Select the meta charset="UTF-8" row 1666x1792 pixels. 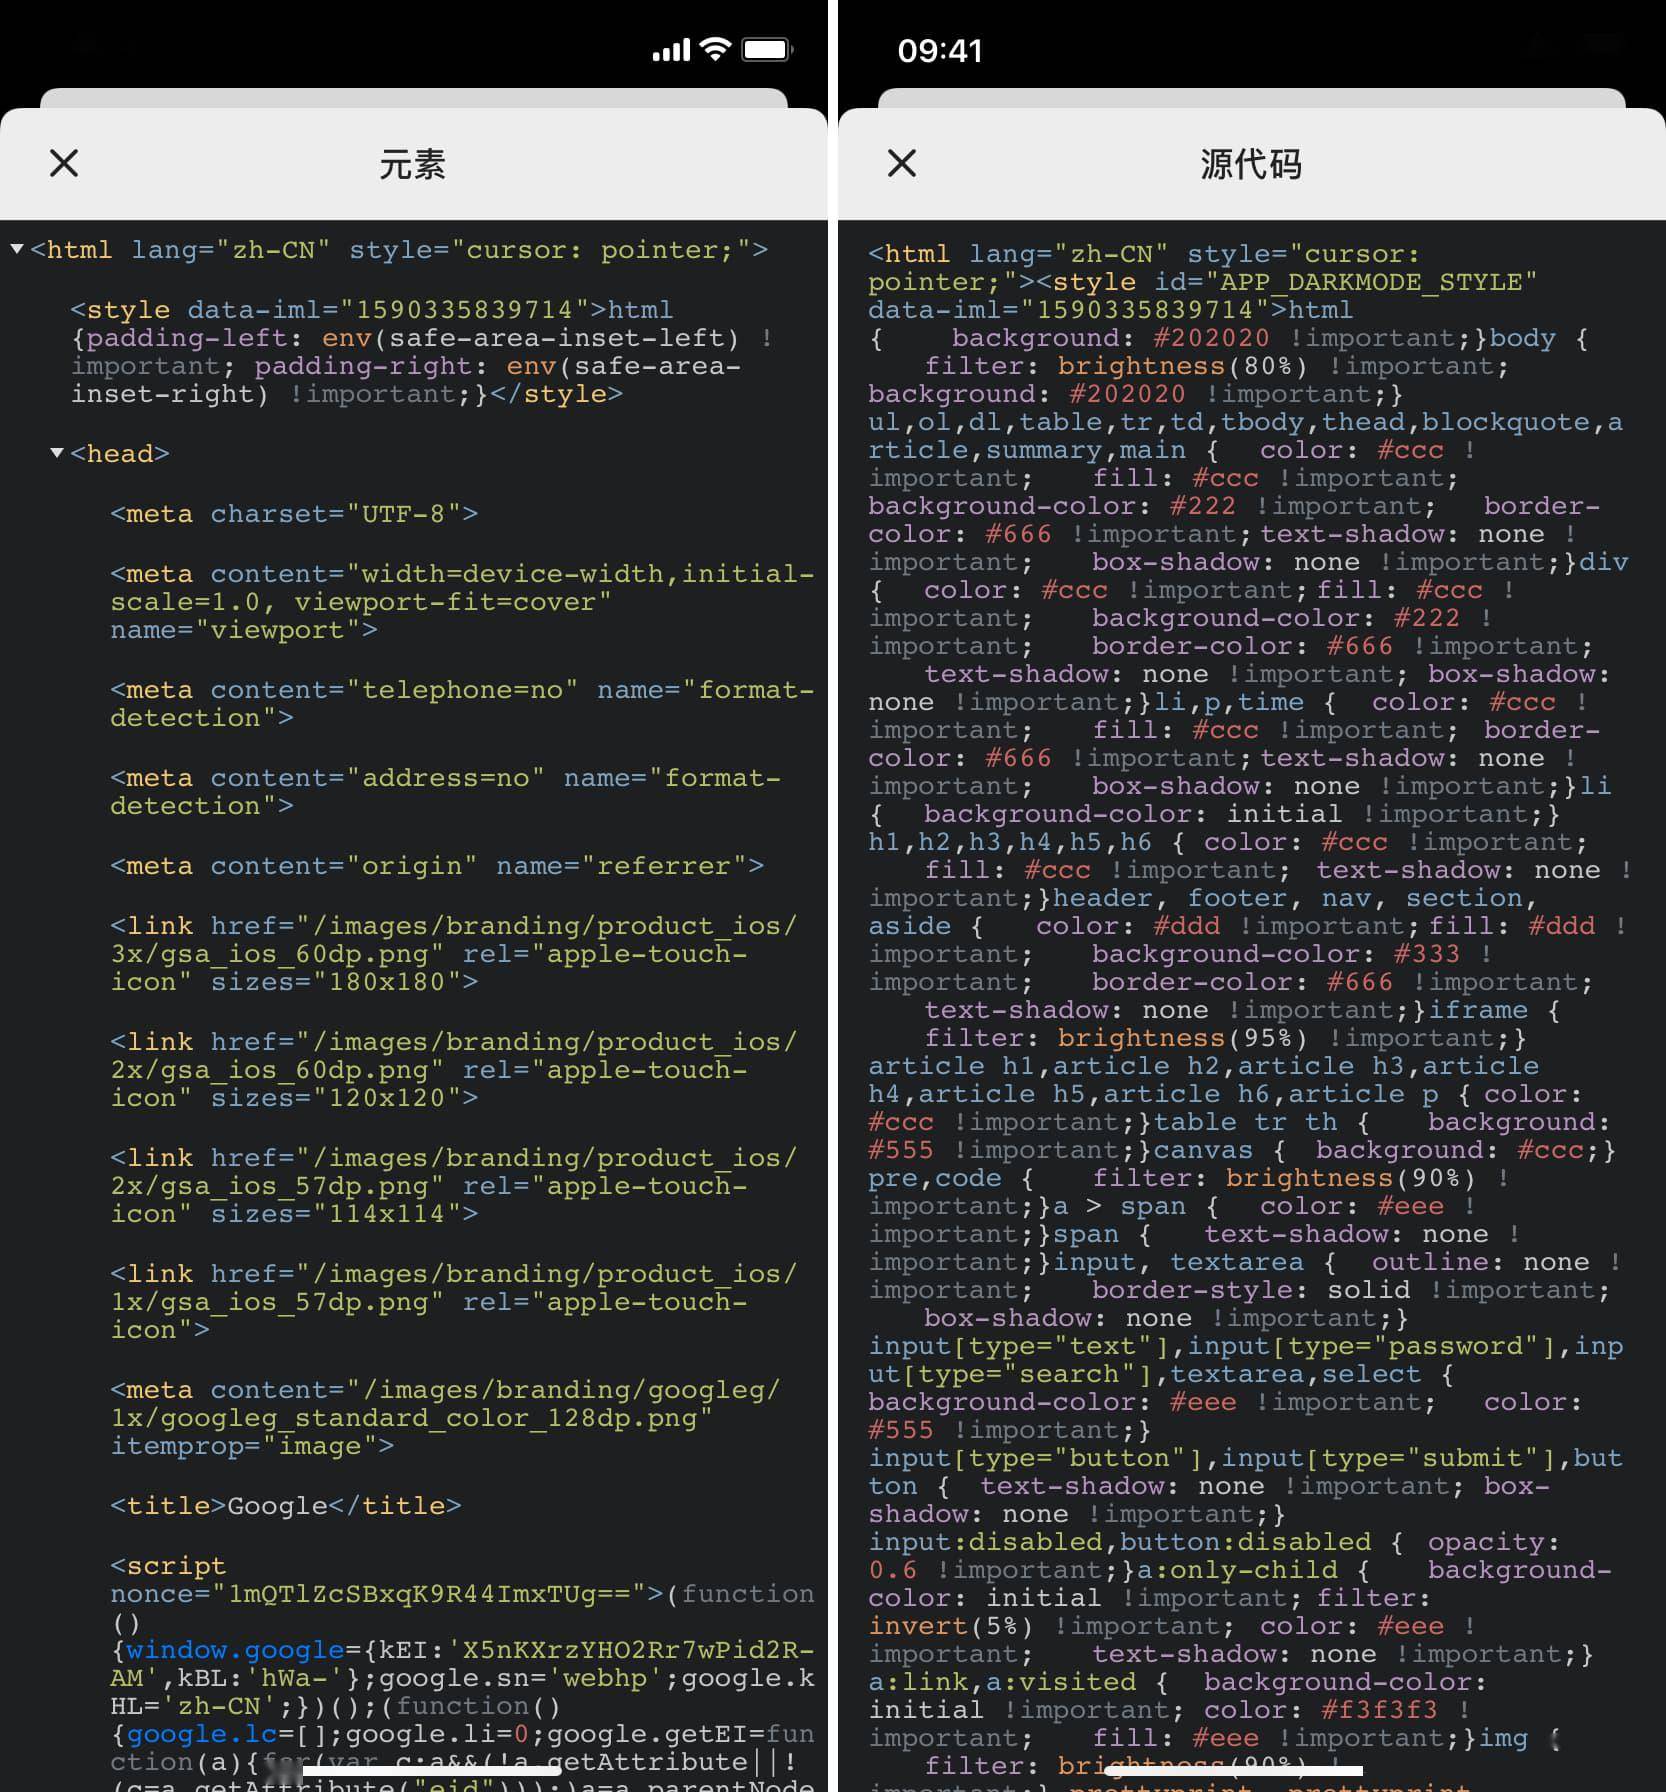[294, 514]
